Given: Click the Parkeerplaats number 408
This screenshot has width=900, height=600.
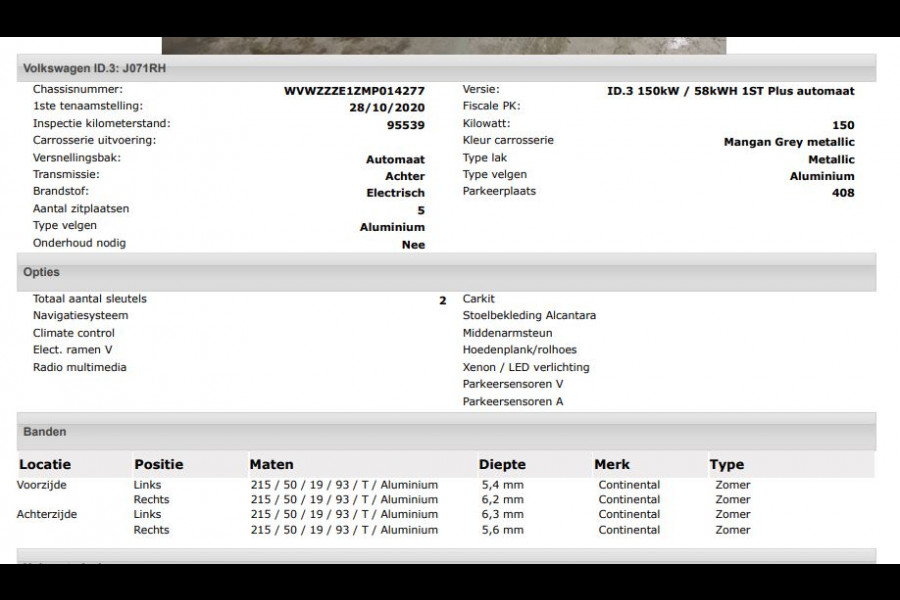Looking at the screenshot, I should pyautogui.click(x=845, y=190).
